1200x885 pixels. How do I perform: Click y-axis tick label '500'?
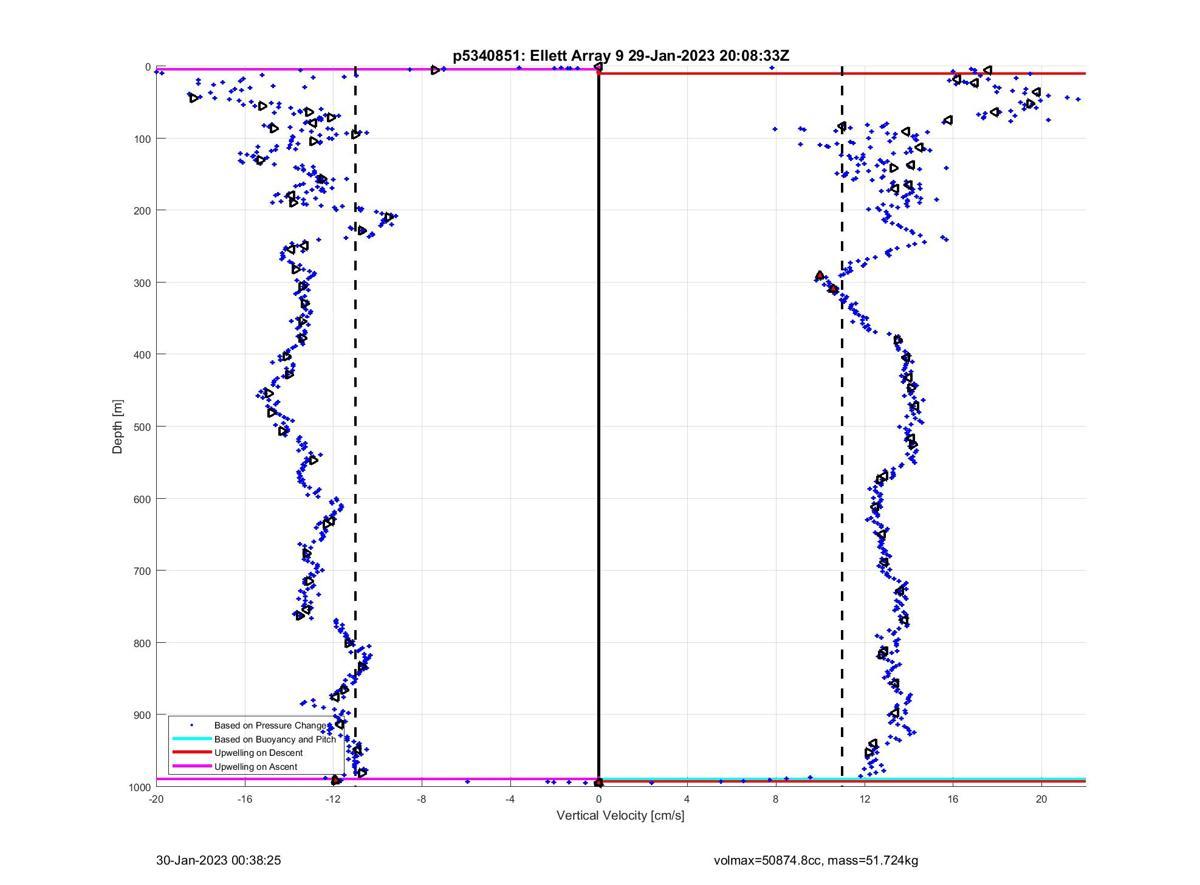142,427
